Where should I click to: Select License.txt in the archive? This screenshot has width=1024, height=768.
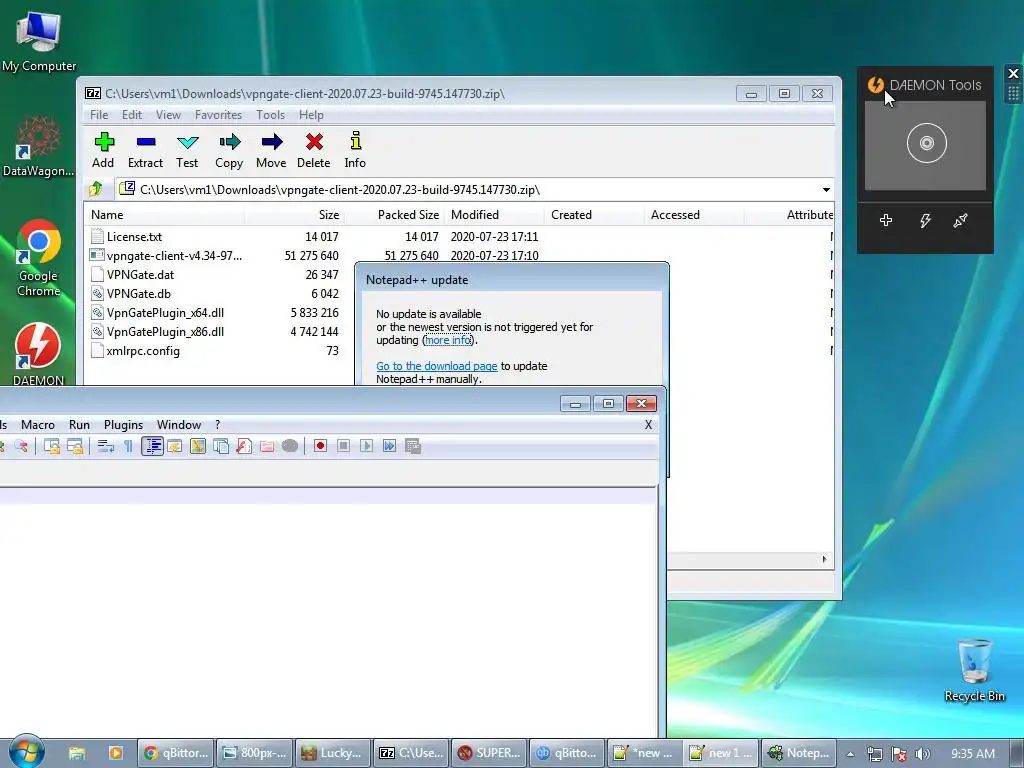134,237
